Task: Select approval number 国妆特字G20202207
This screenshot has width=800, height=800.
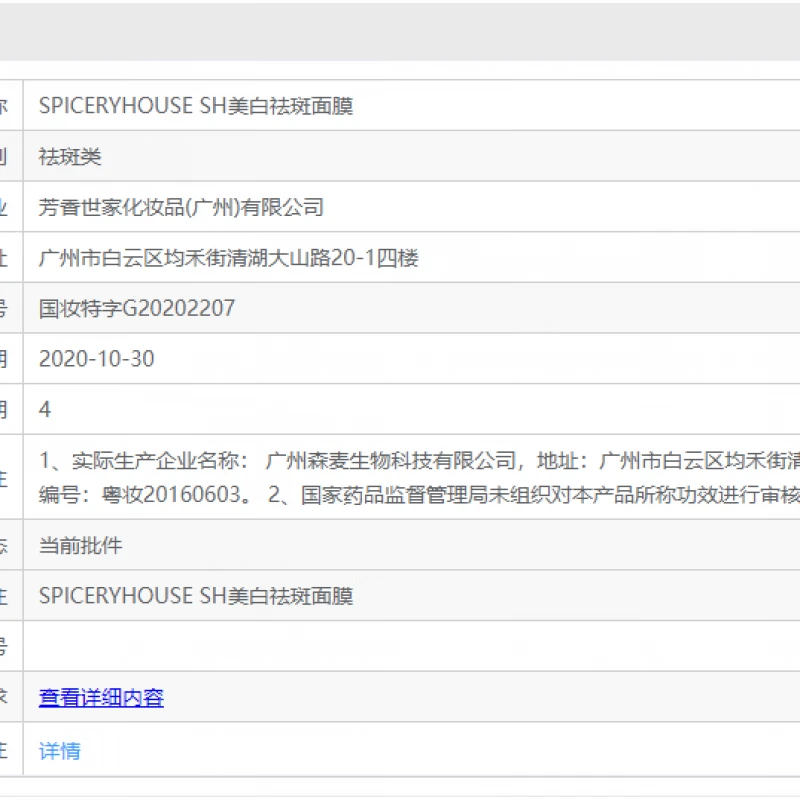Action: point(137,308)
